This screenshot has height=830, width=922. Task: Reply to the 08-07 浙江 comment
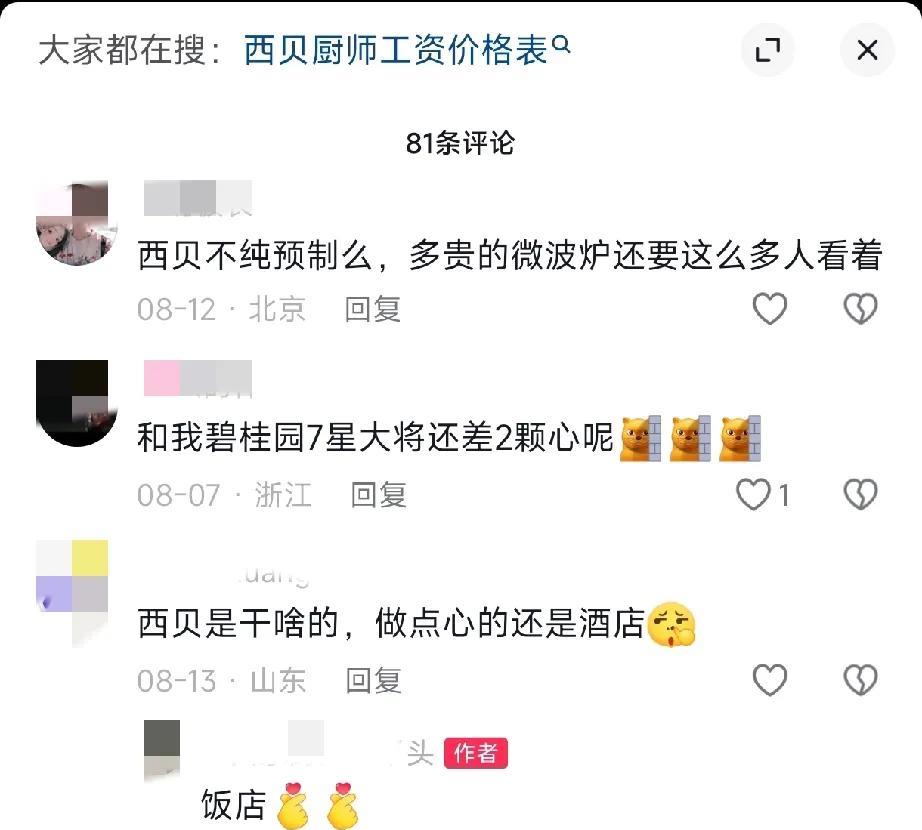point(379,495)
